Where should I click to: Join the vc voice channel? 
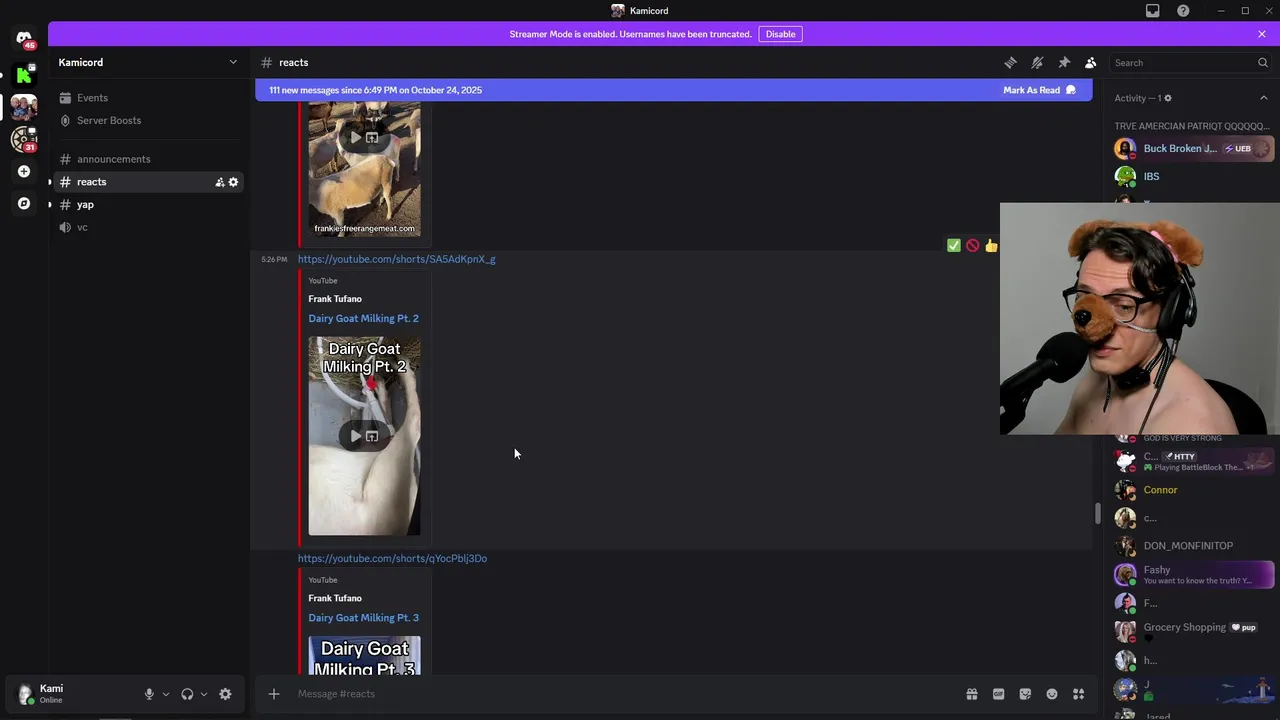(150, 227)
